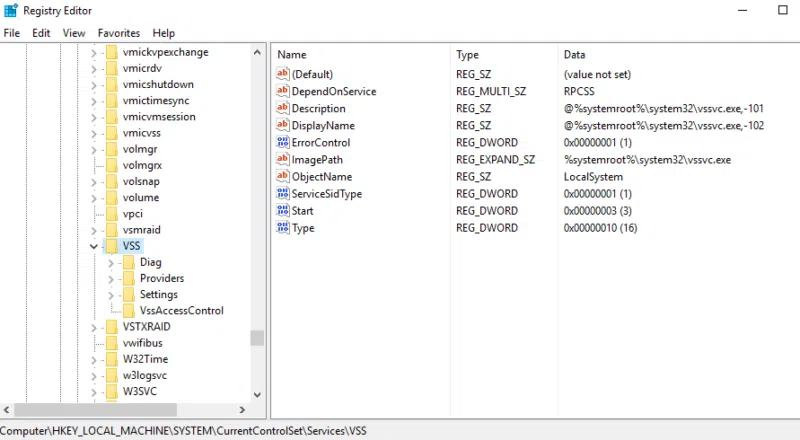Screen dimensions: 800x440
Task: Select the DependOnService string value icon
Action: pyautogui.click(x=283, y=91)
